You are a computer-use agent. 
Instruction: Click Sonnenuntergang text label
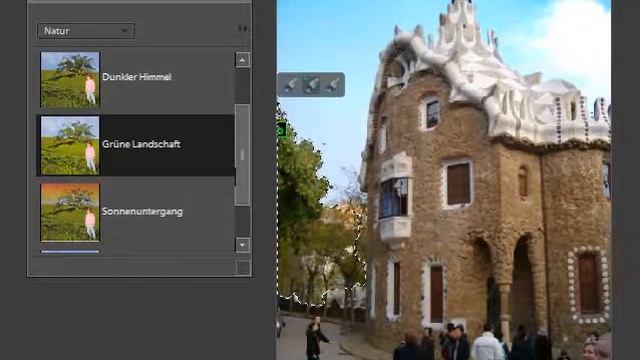[x=142, y=211]
